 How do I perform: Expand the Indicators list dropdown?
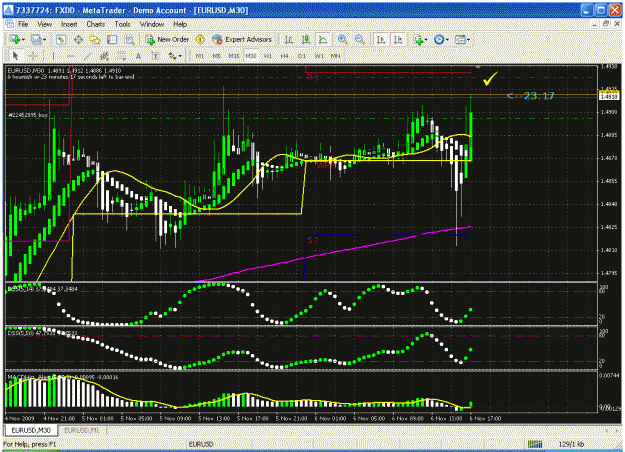[426, 40]
